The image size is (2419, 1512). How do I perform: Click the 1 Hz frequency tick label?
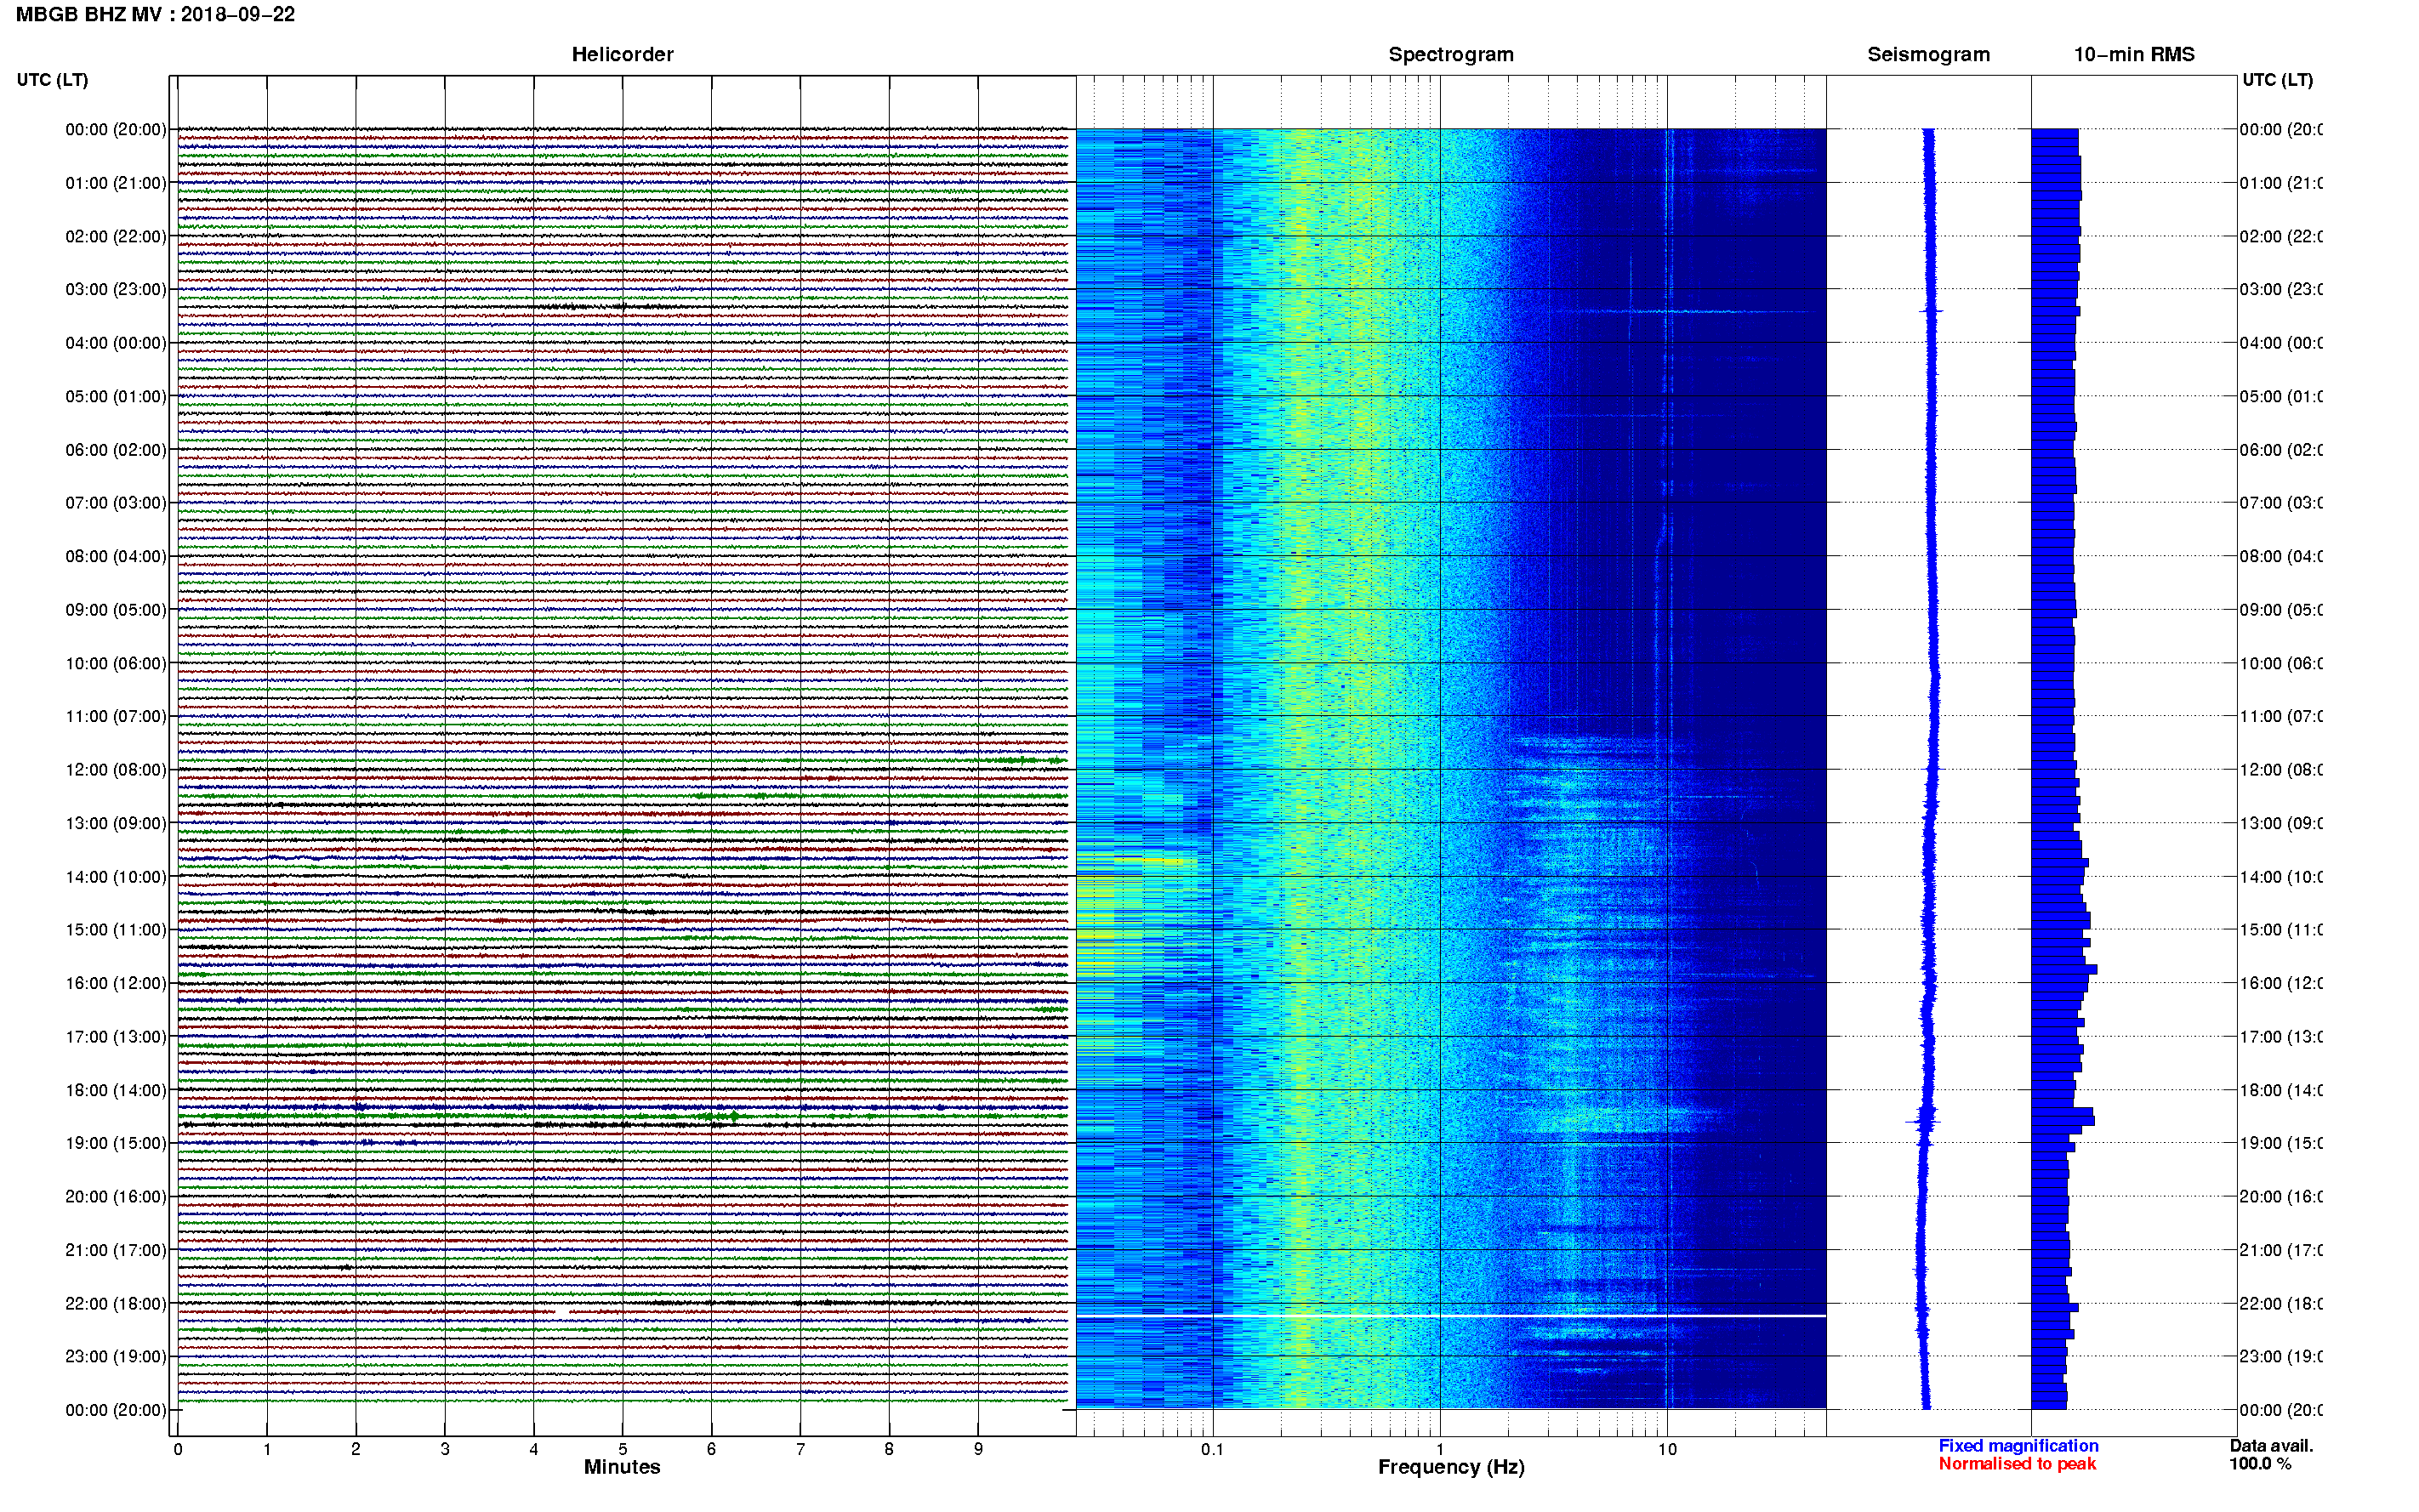(1440, 1449)
